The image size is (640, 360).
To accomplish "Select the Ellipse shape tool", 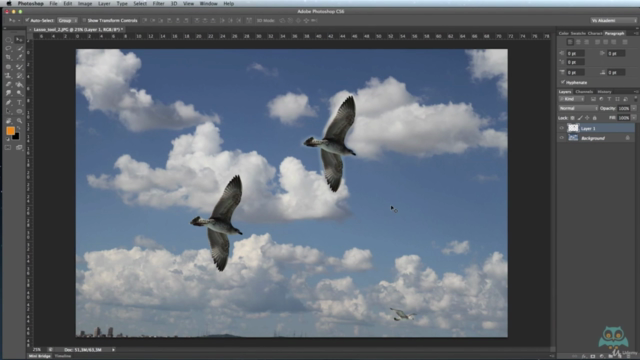I will (19, 111).
